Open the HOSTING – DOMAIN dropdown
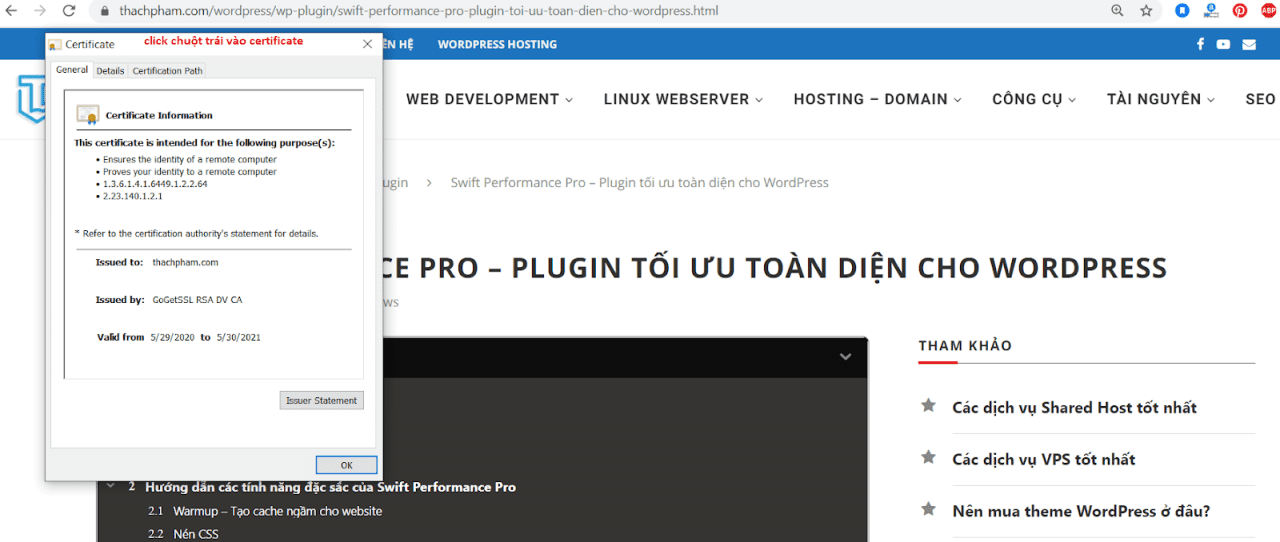This screenshot has height=542, width=1280. tap(877, 99)
